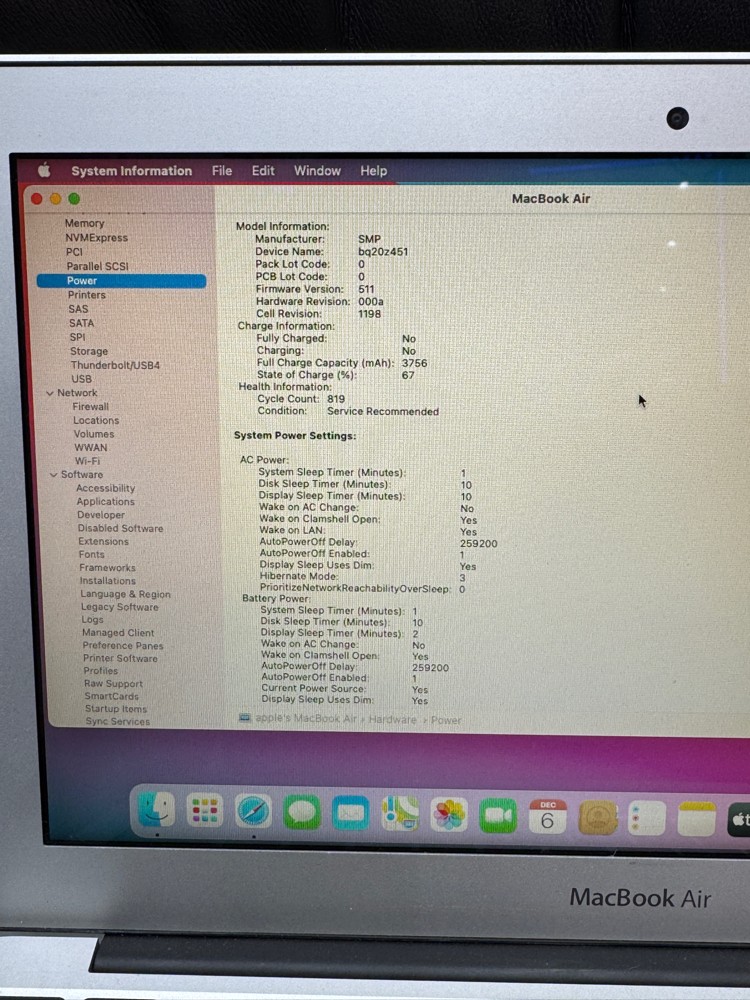Select NVMExpress in sidebar
This screenshot has width=750, height=1000.
[96, 238]
